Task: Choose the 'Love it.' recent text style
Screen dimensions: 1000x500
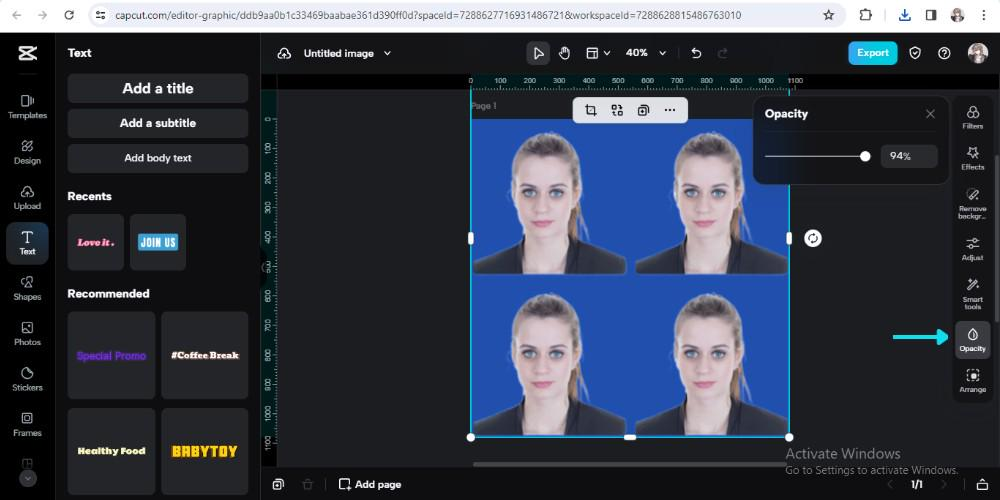Action: (96, 242)
